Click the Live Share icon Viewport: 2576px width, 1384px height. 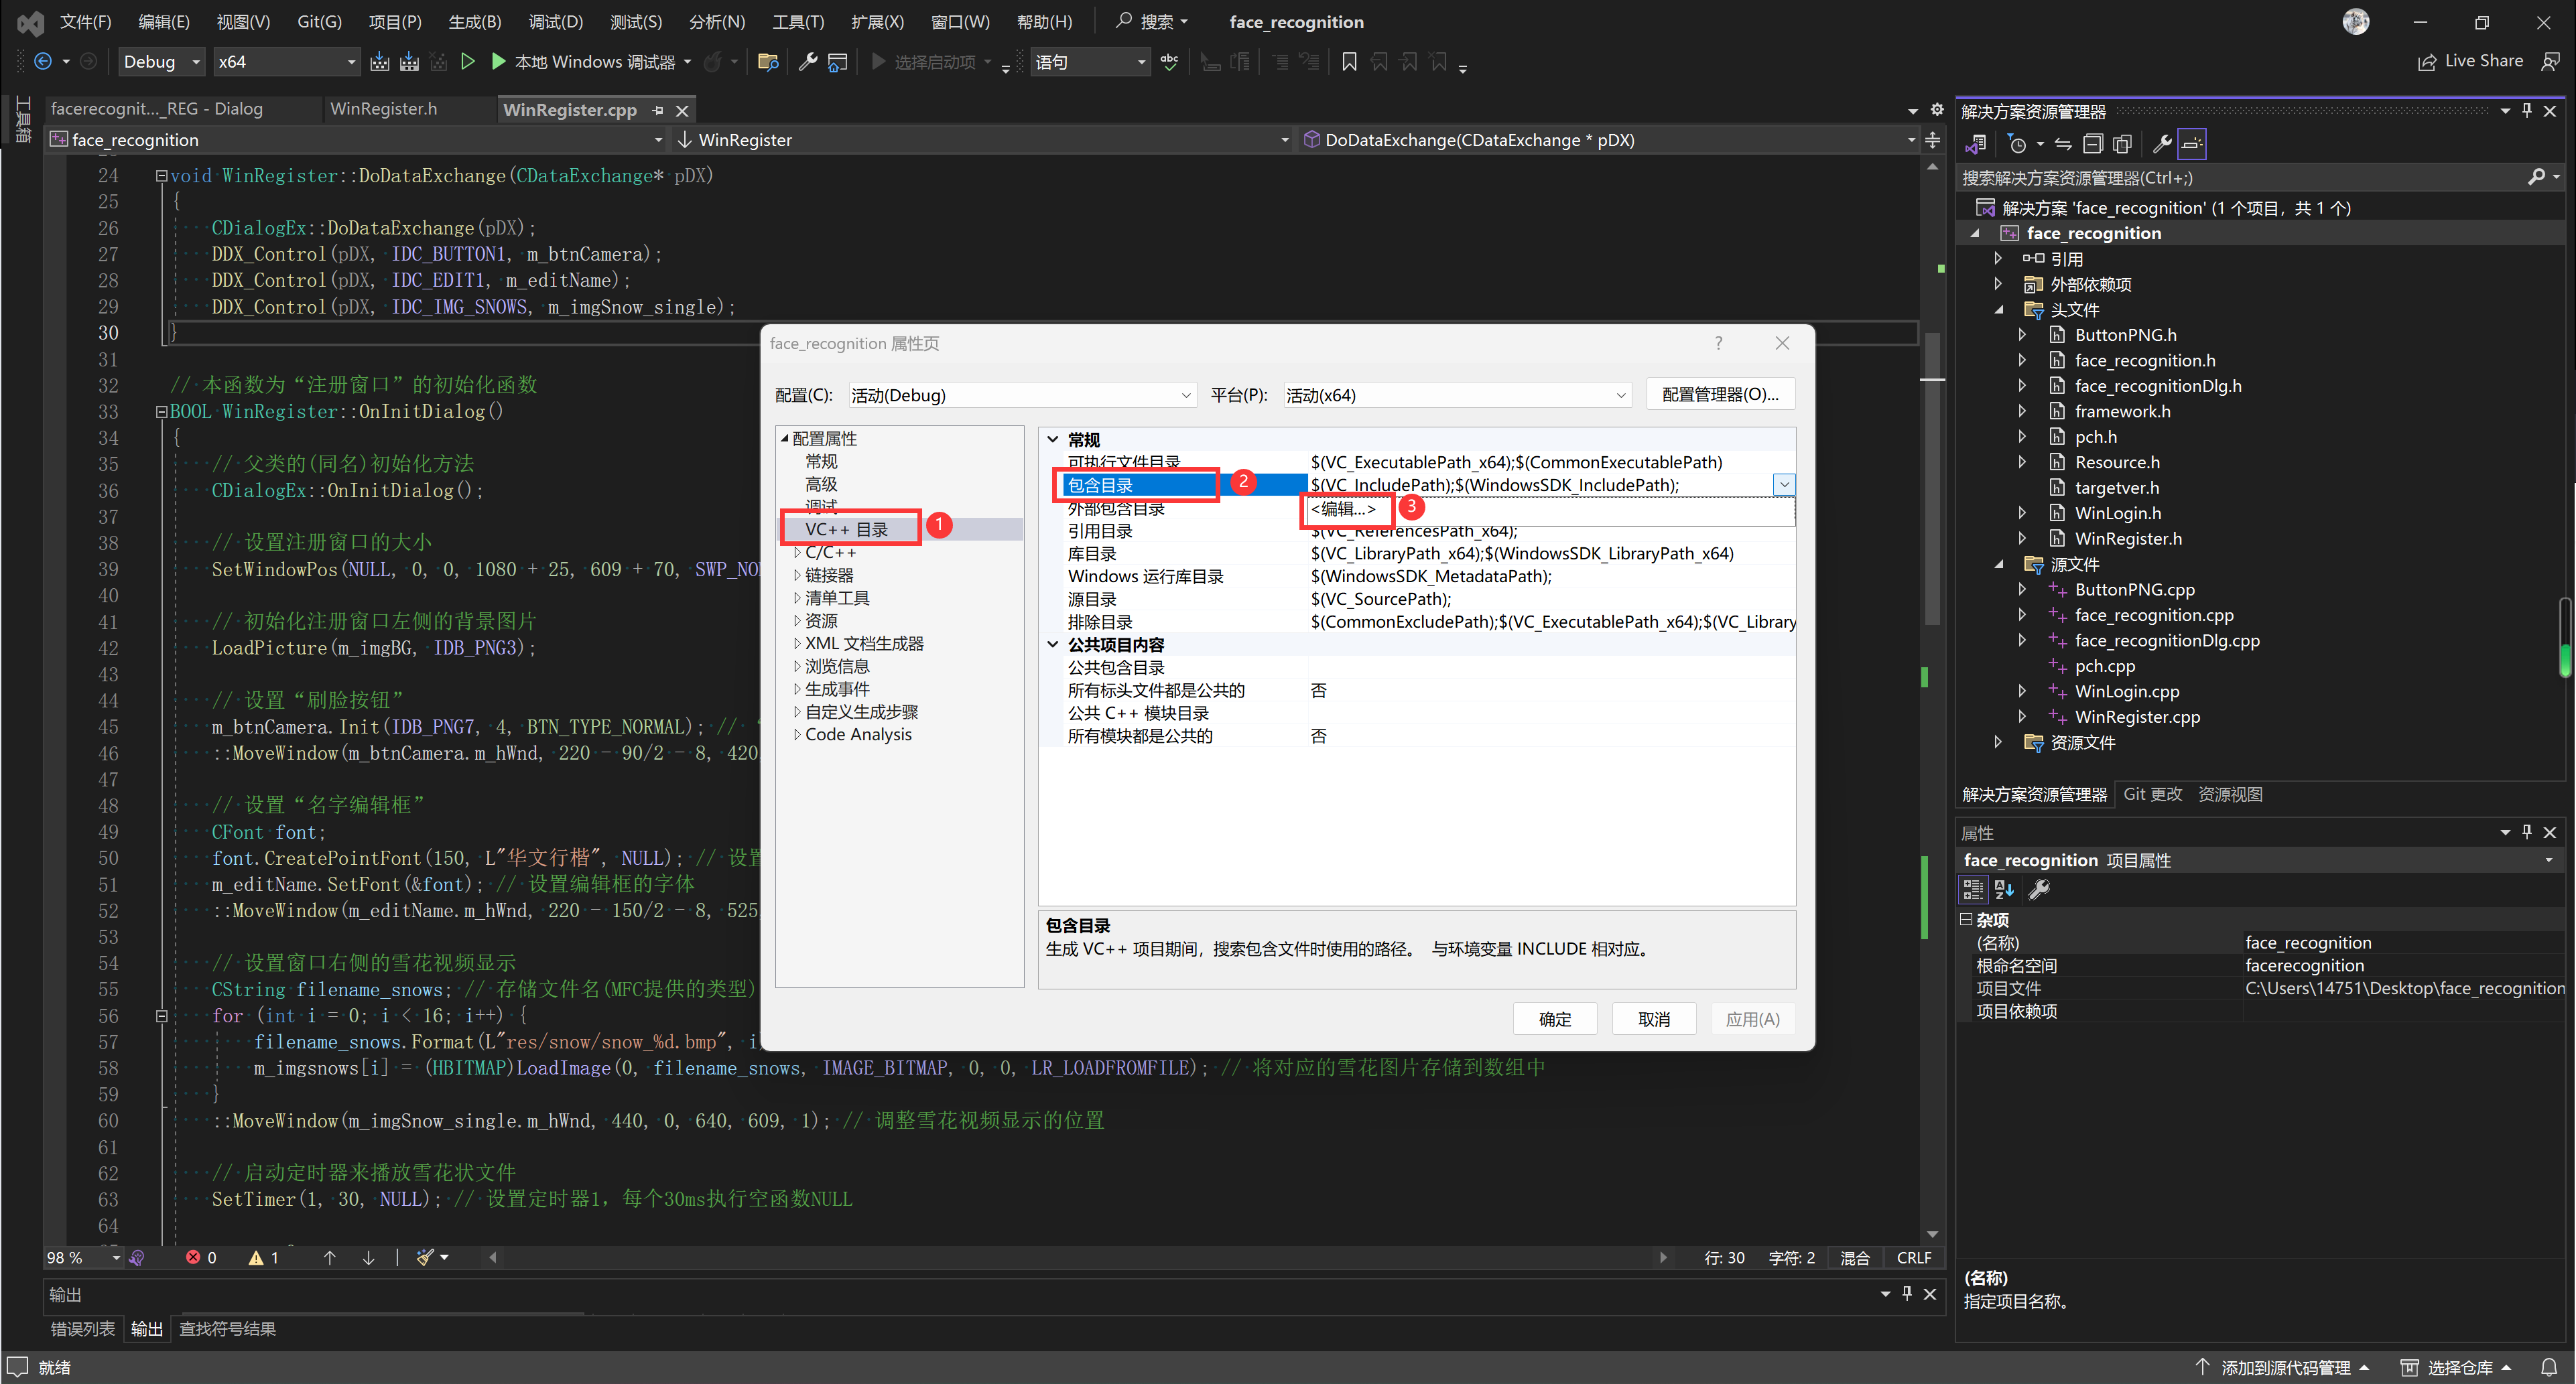pyautogui.click(x=2427, y=62)
